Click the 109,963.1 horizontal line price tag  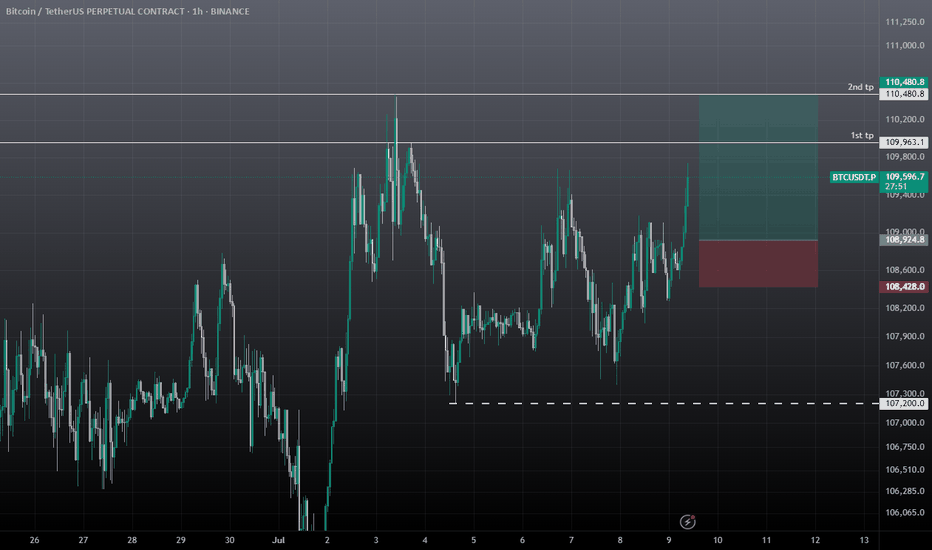(x=903, y=142)
